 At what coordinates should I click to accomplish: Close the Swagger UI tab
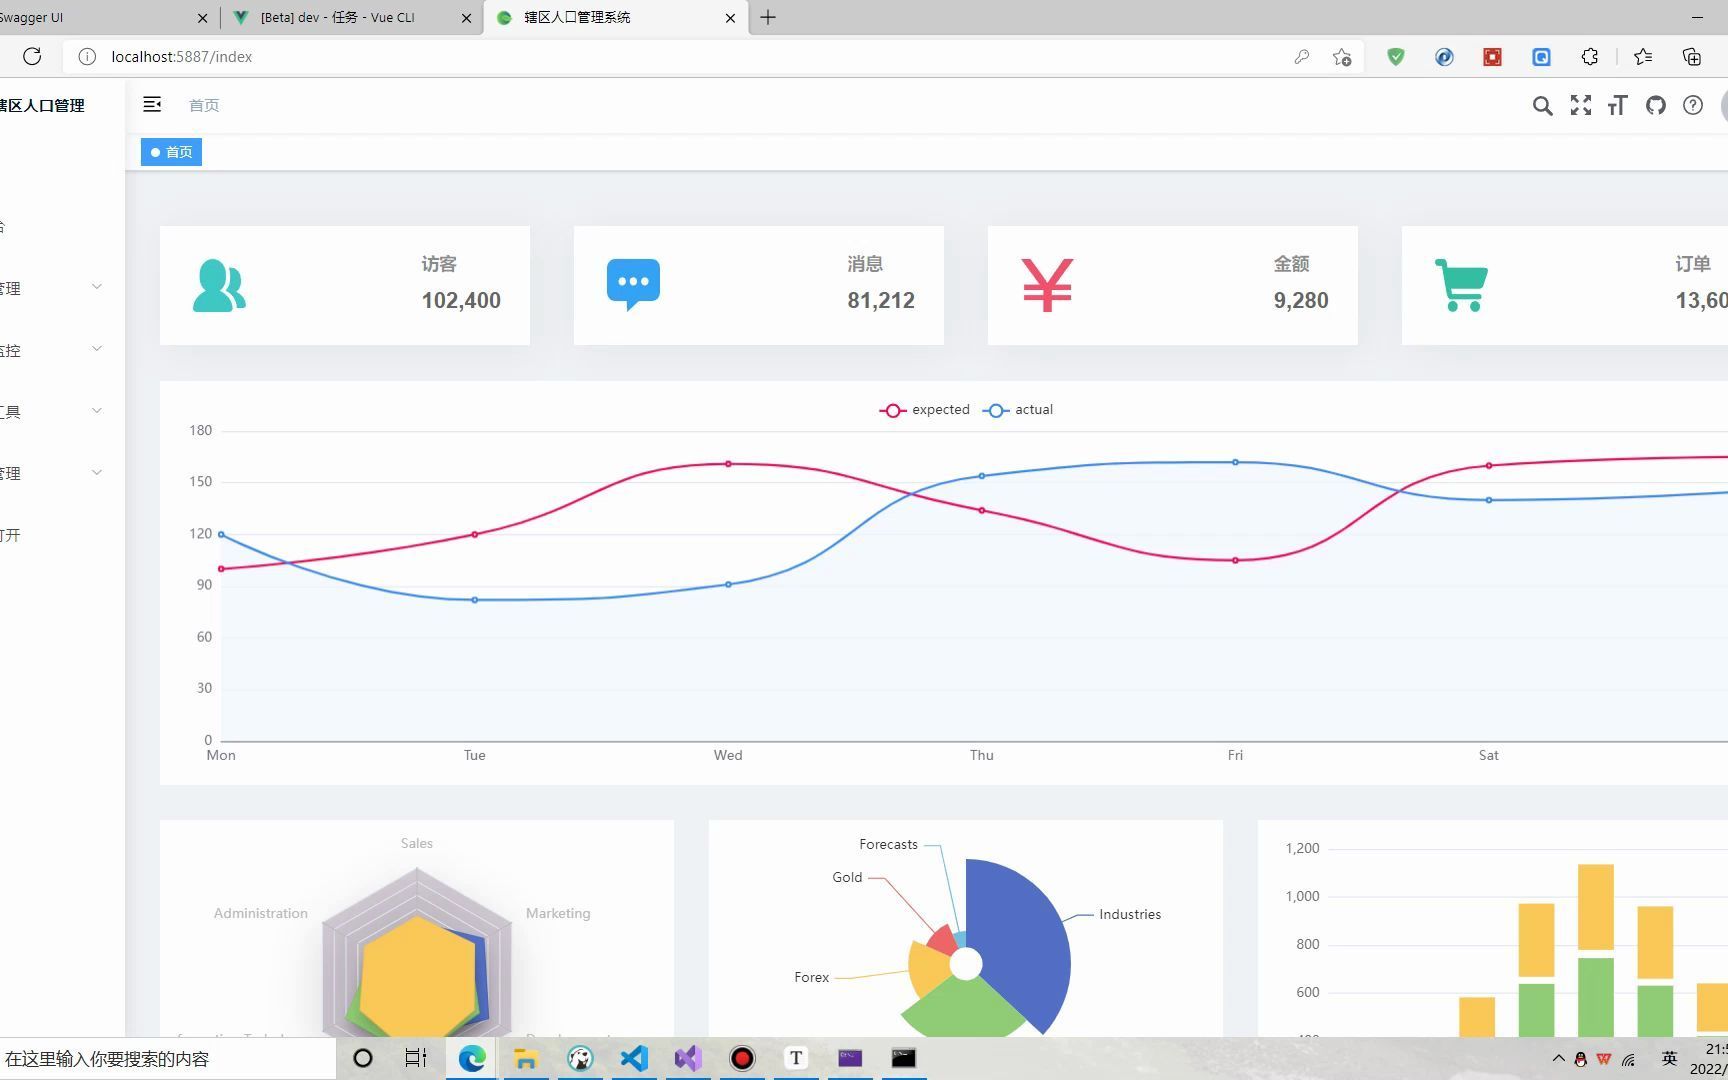(x=203, y=18)
